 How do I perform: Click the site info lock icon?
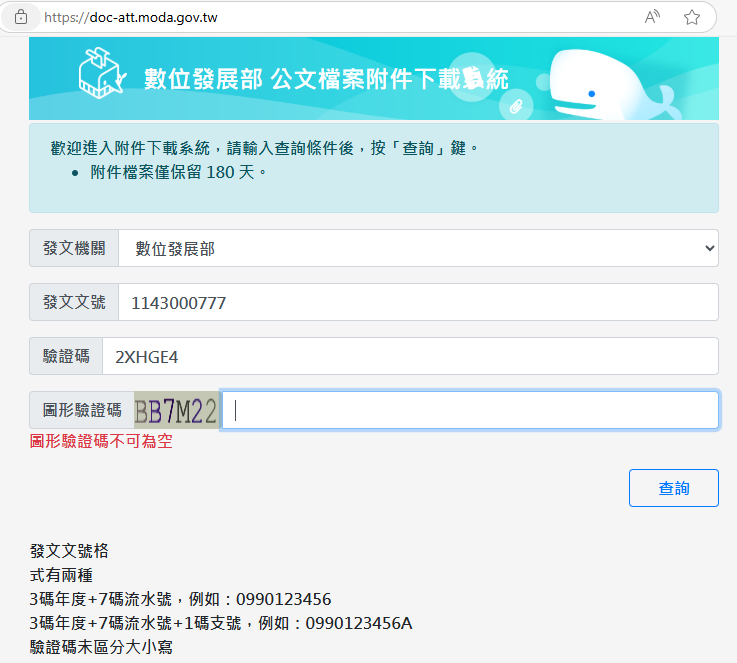click(21, 17)
